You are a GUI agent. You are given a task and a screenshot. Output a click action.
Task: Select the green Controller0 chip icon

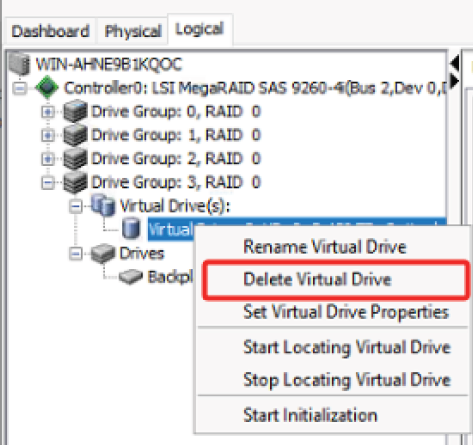pos(47,87)
